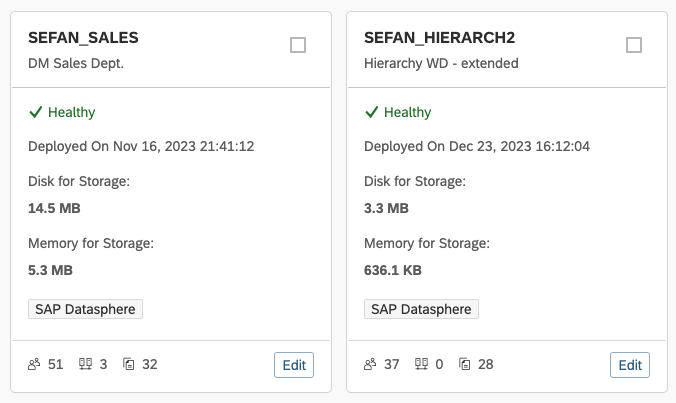Image resolution: width=676 pixels, height=403 pixels.
Task: Click the DM Sales Dept. description
Action: pyautogui.click(x=76, y=63)
